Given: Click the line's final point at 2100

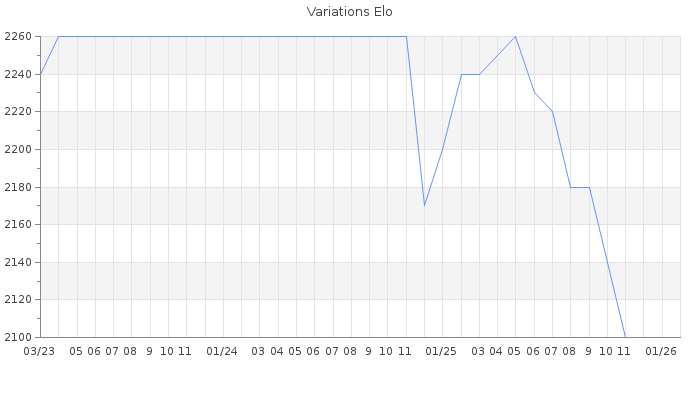Looking at the screenshot, I should click(x=625, y=336).
